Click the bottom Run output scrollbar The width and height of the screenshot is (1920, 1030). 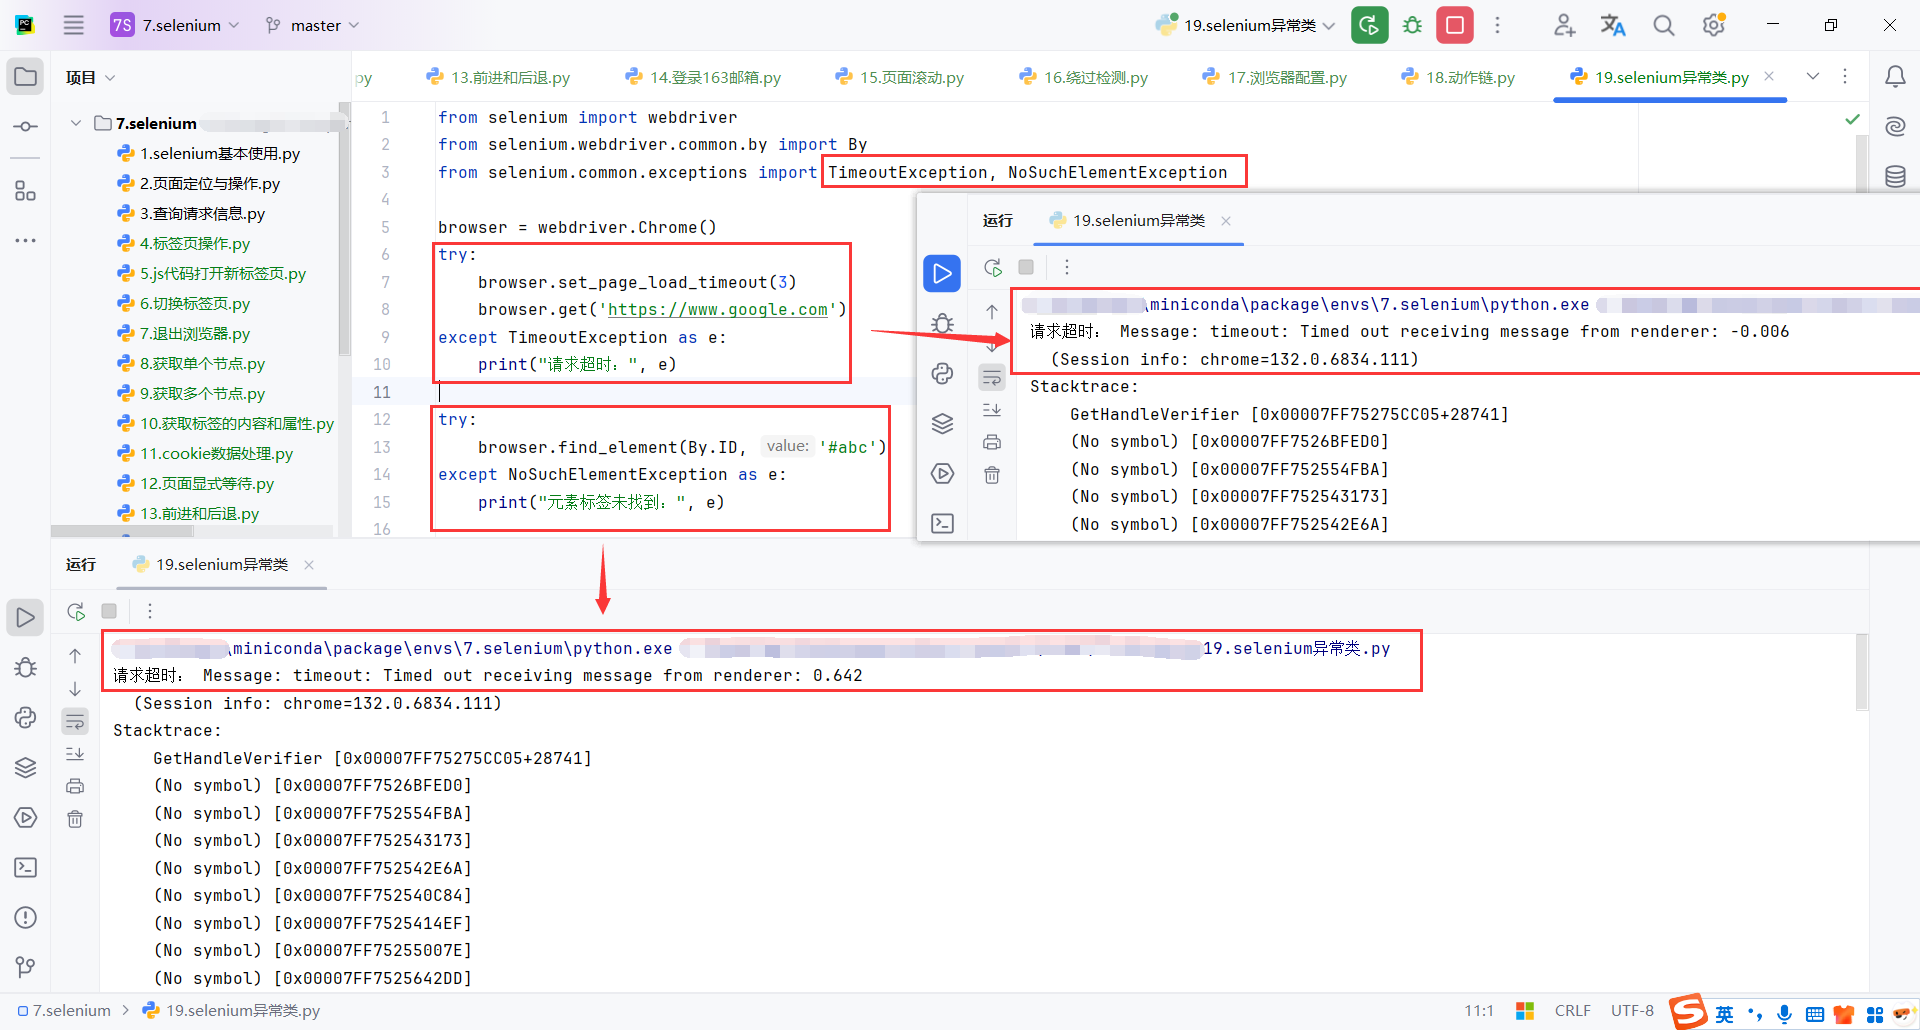point(1861,672)
